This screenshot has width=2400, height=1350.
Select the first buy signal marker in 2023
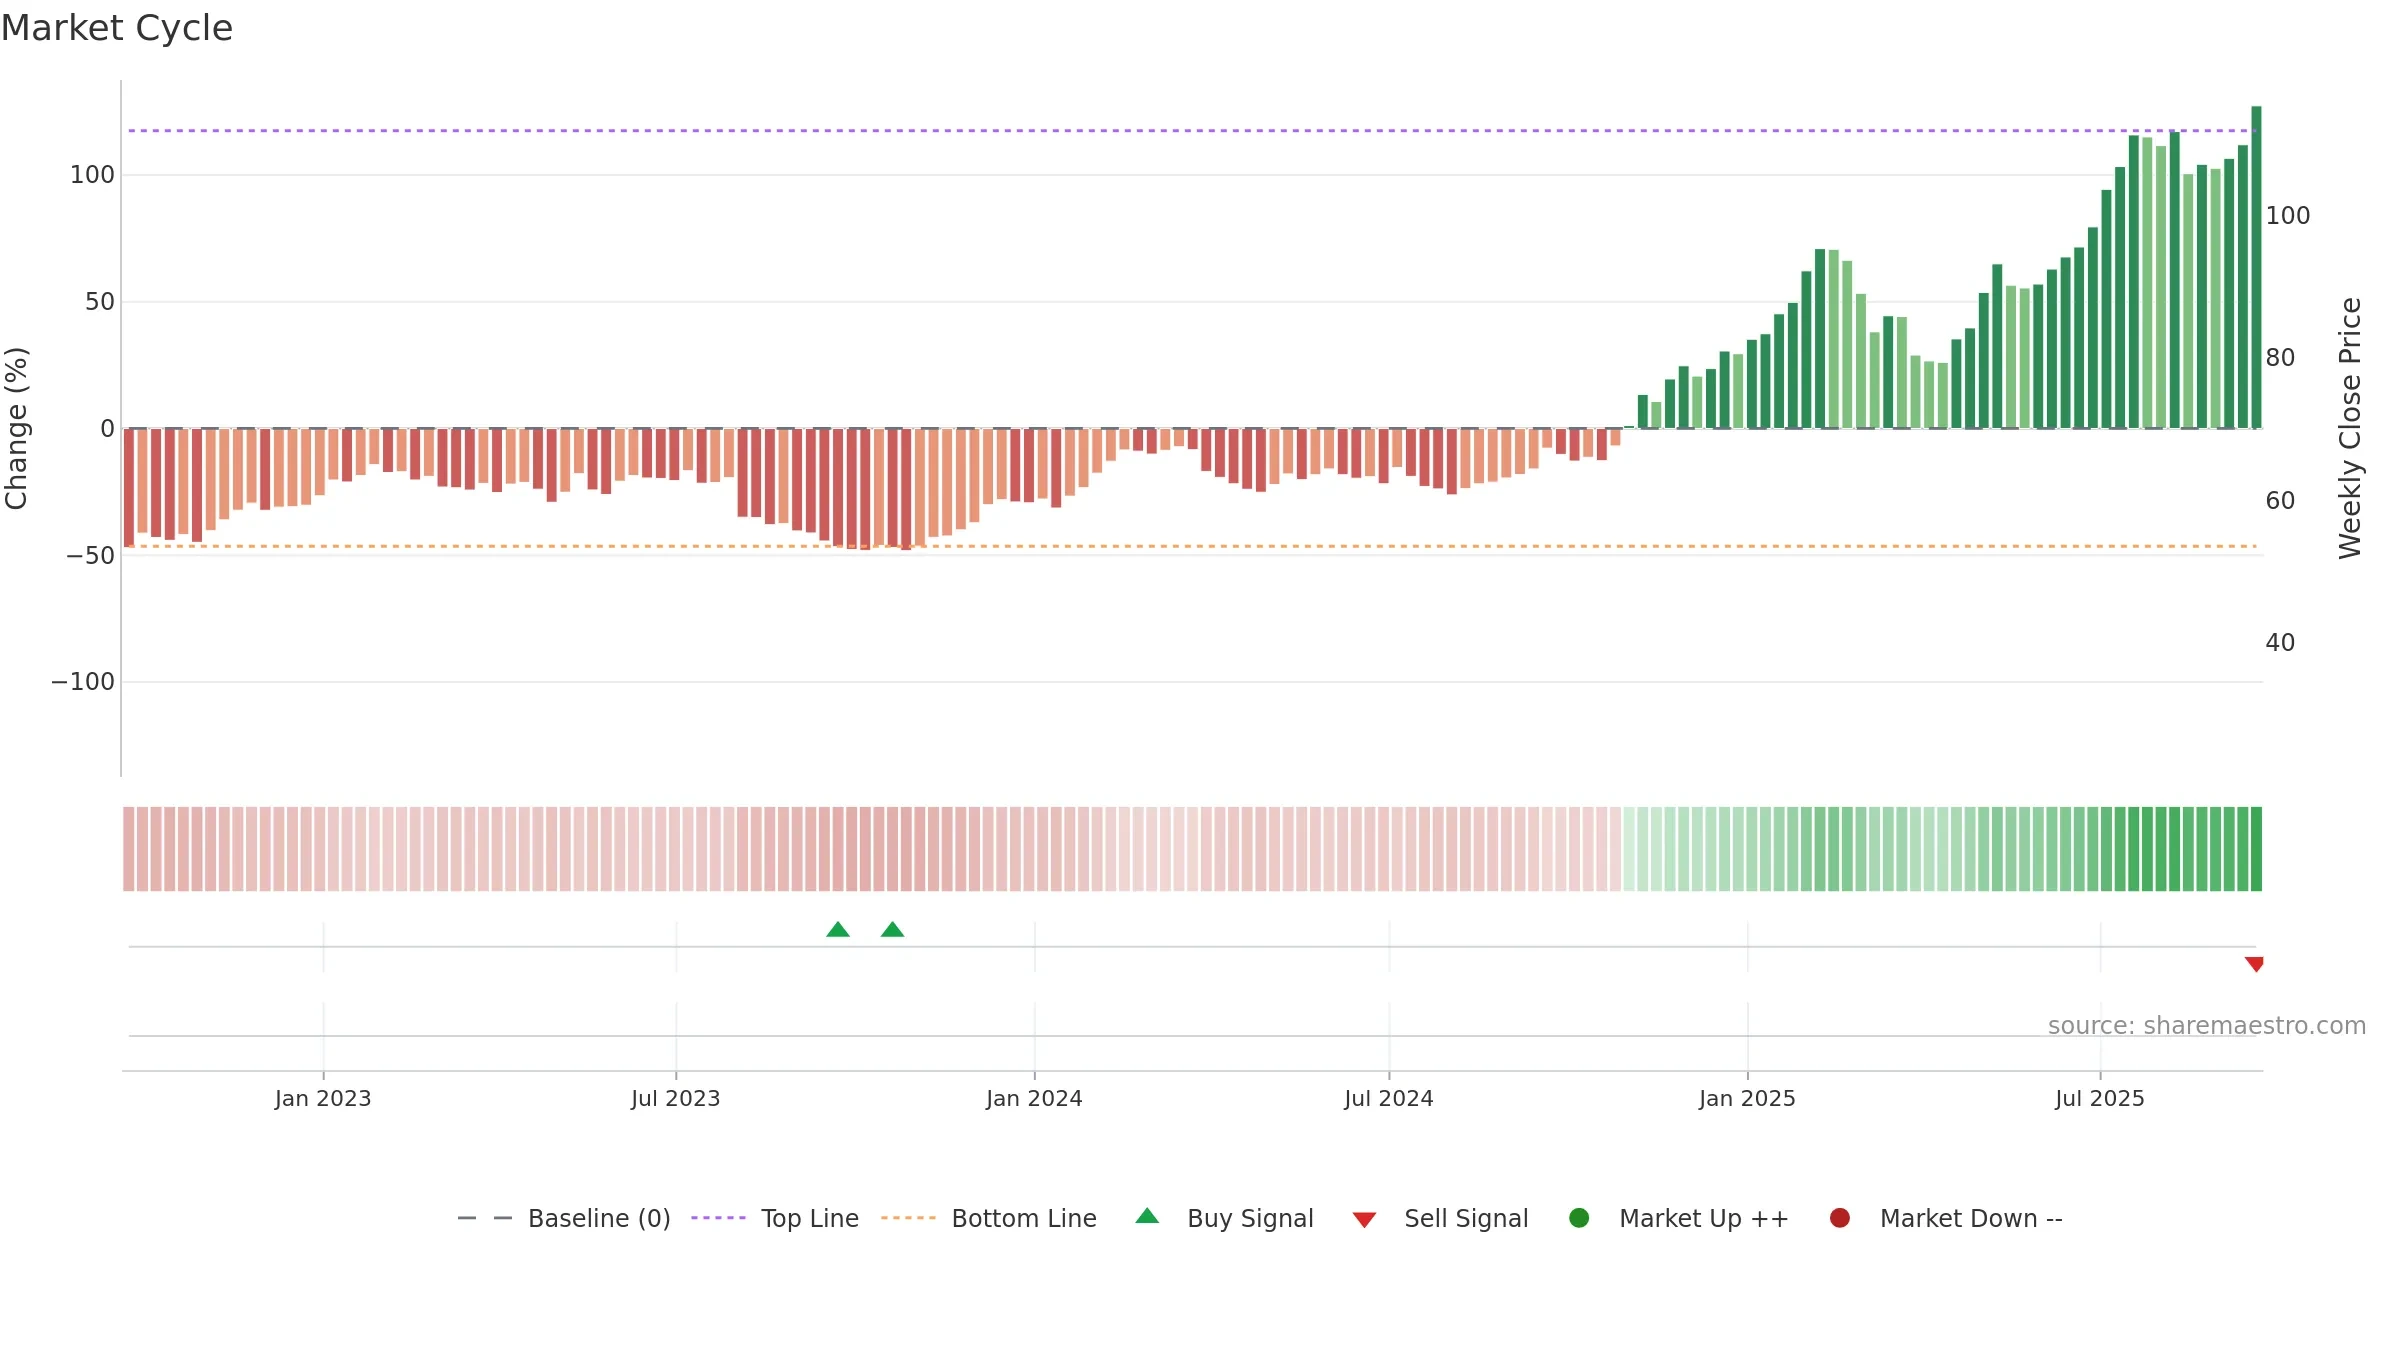(838, 930)
